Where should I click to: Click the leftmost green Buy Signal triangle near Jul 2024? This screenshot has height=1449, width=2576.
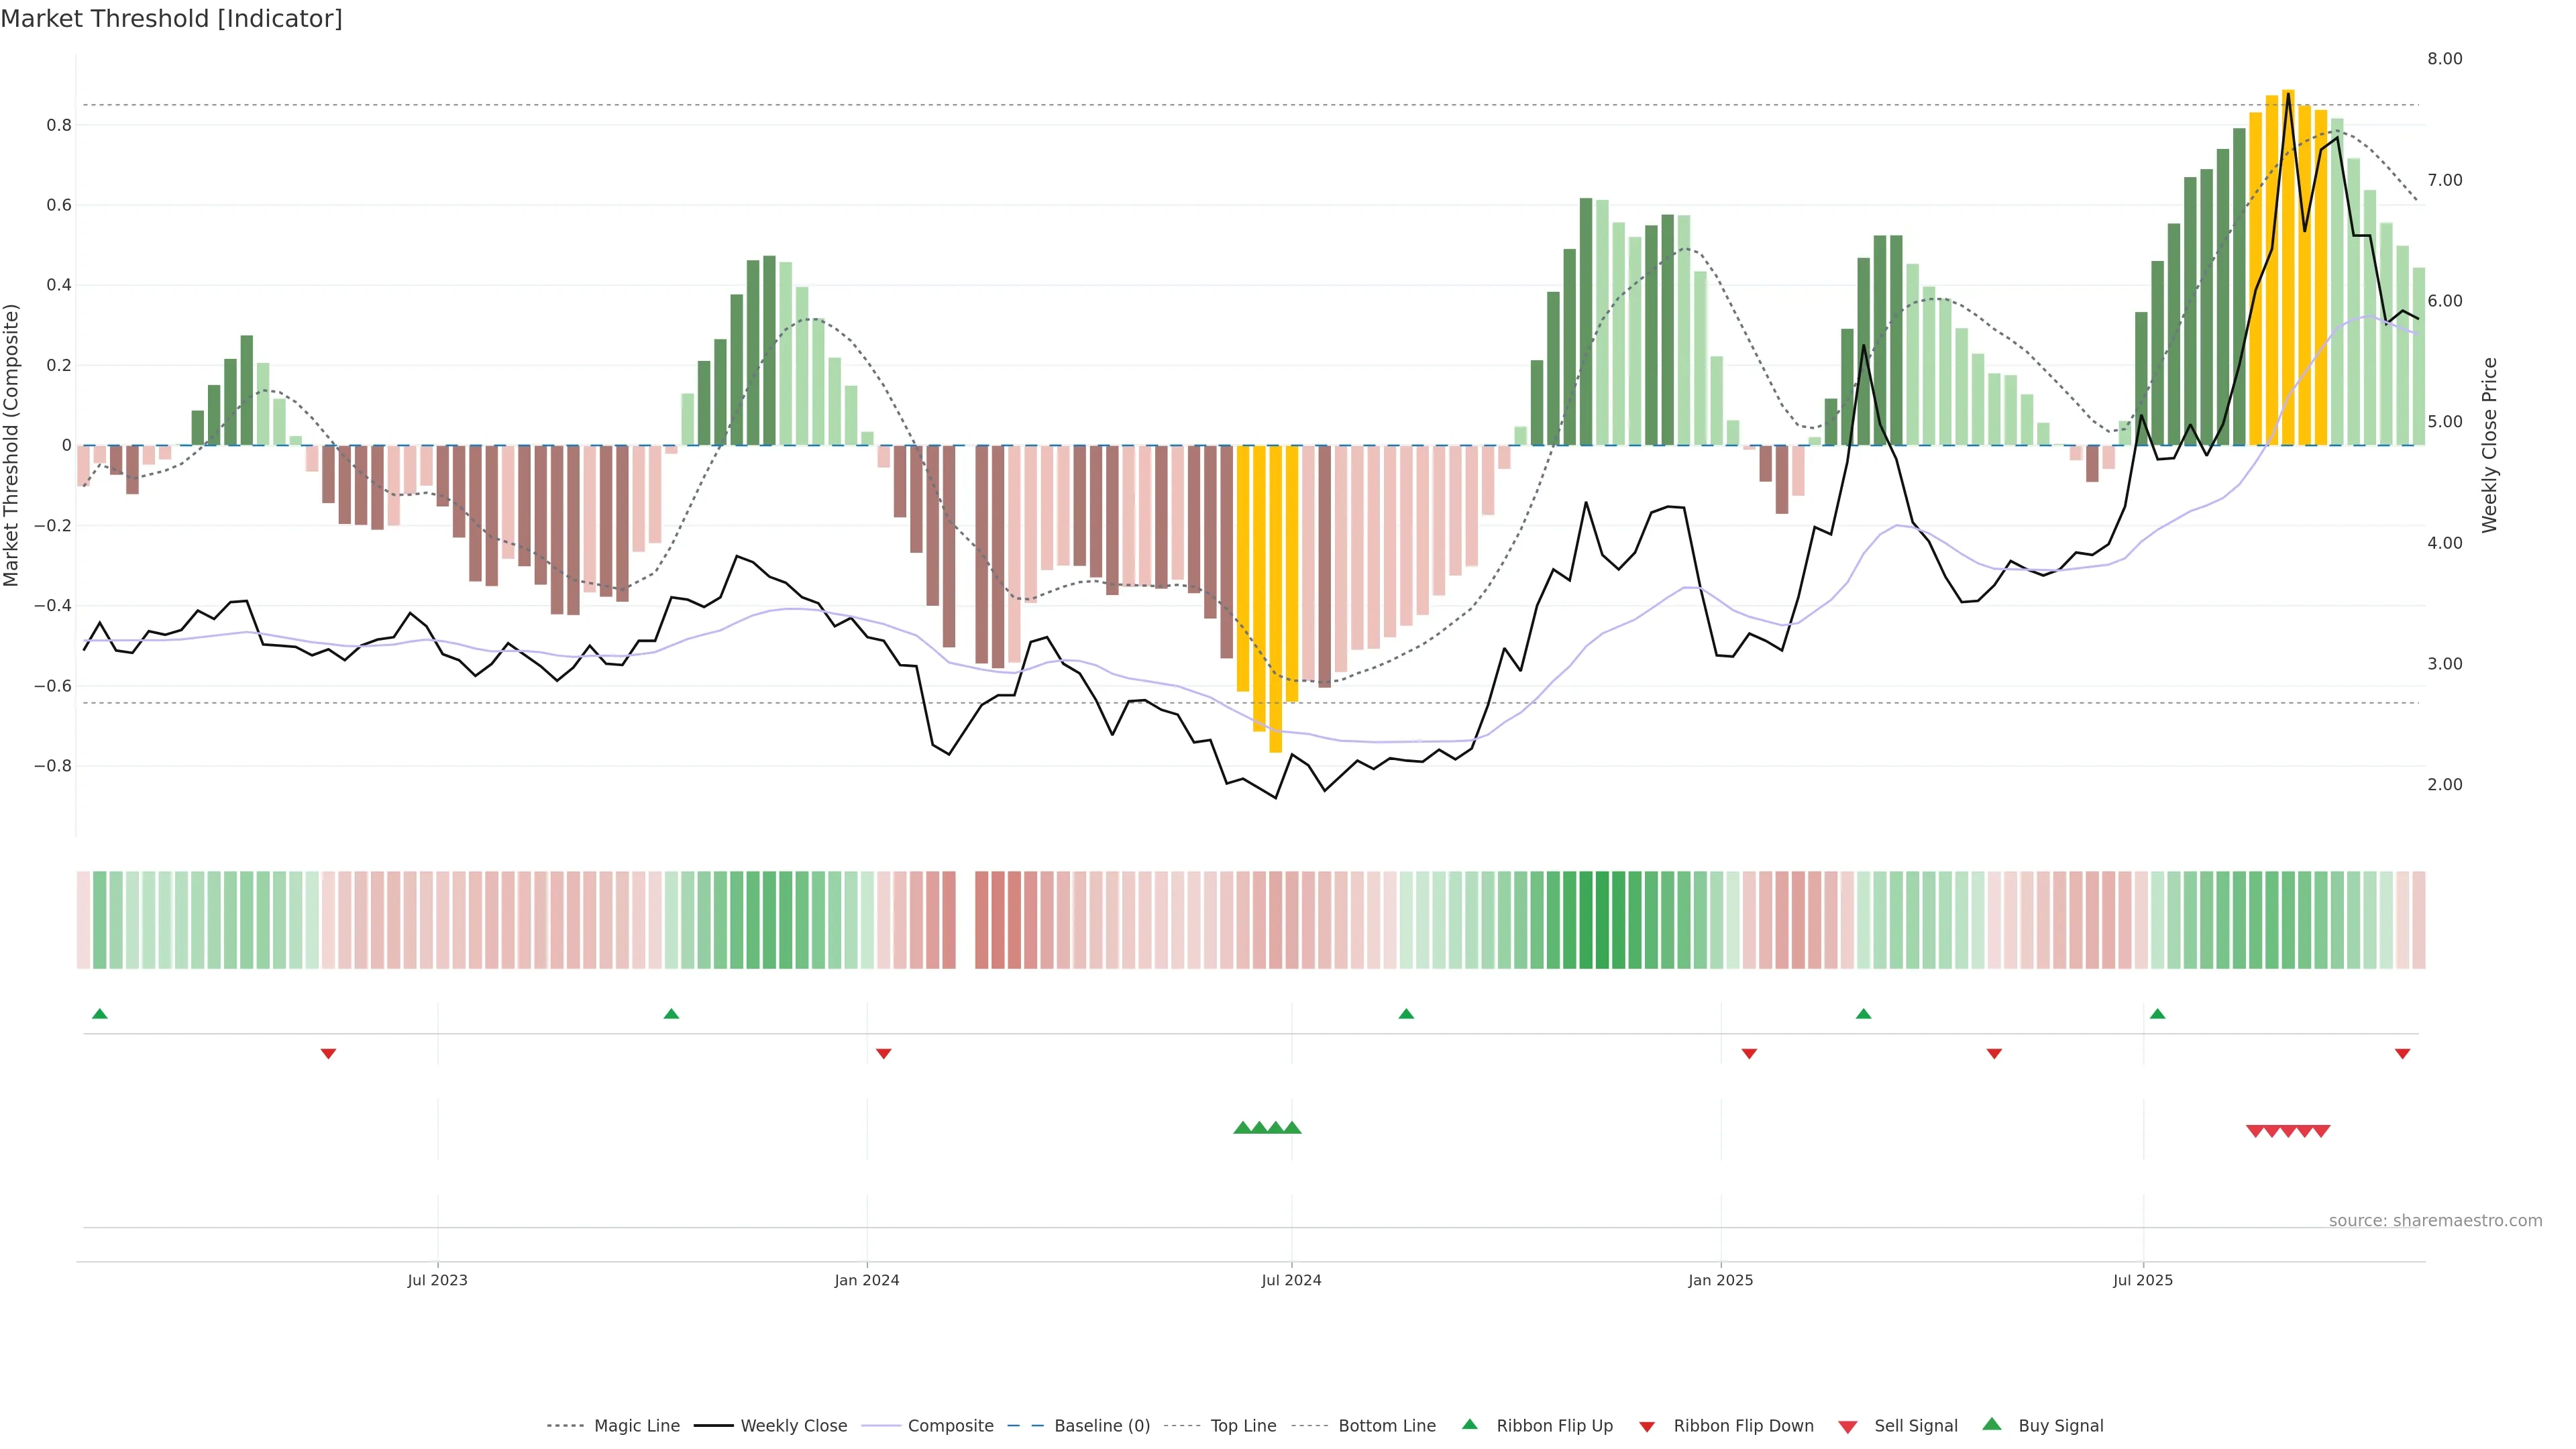tap(1242, 1127)
